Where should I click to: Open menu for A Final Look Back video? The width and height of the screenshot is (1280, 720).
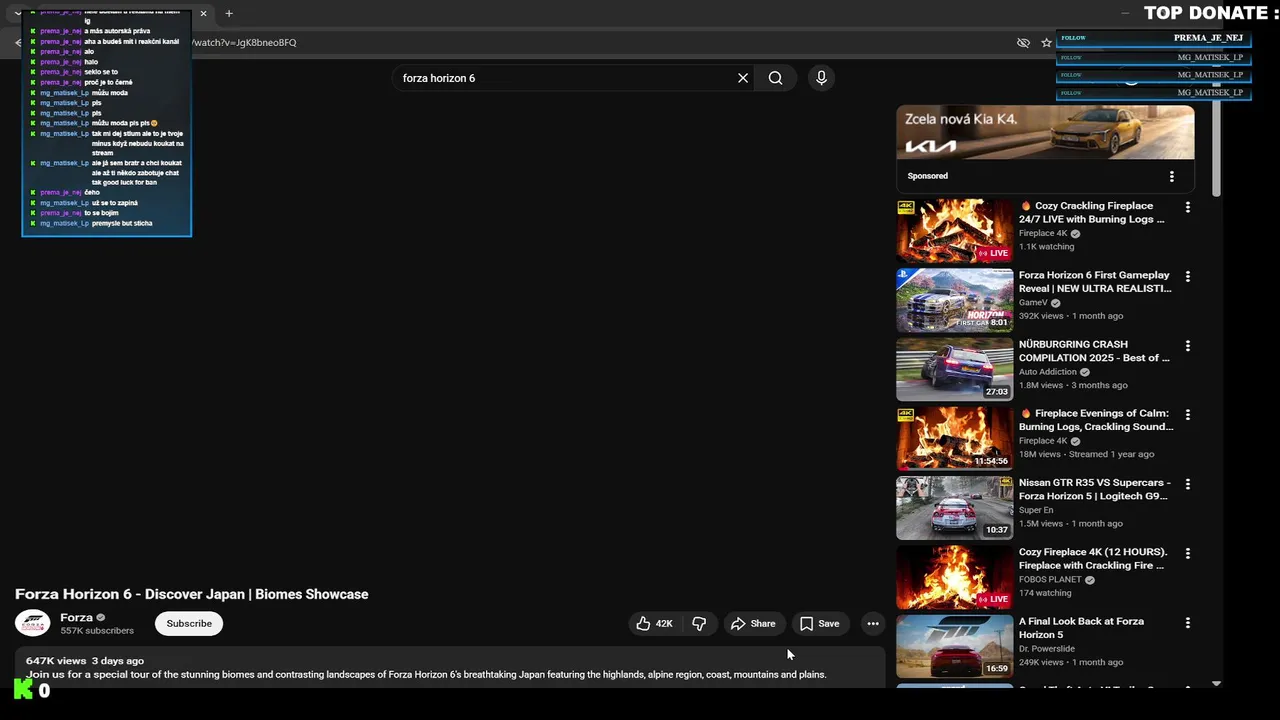point(1188,622)
